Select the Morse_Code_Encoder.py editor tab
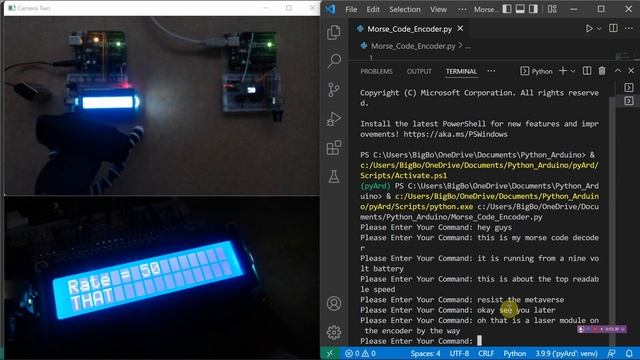 (x=410, y=29)
